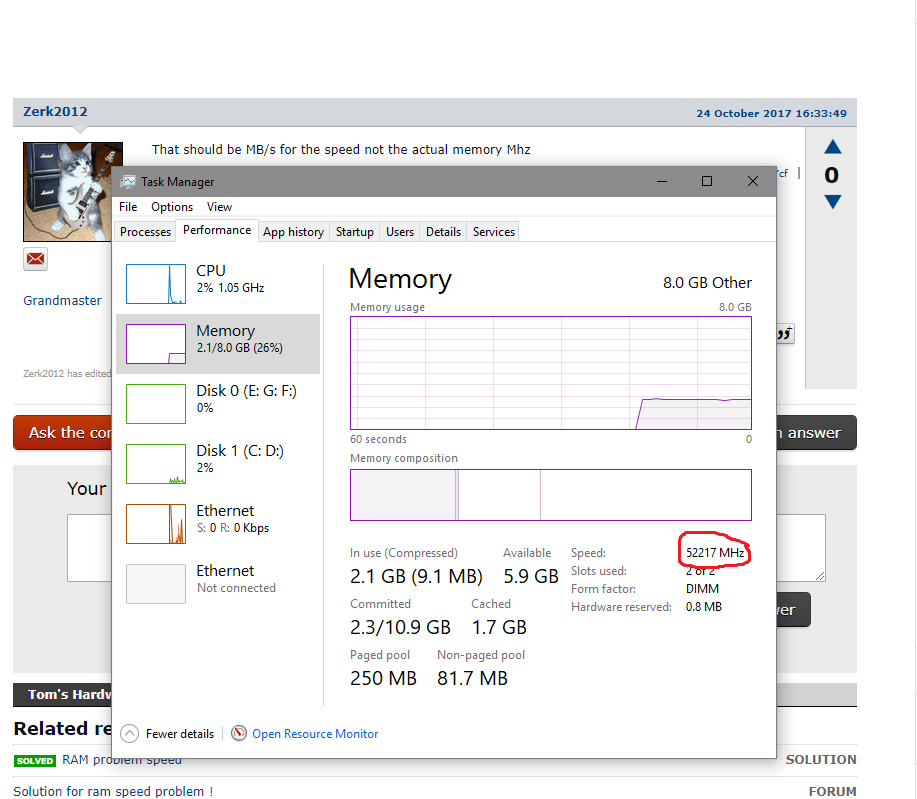Image resolution: width=917 pixels, height=799 pixels.
Task: Select the Ethernet Not connected entry
Action: [x=218, y=584]
